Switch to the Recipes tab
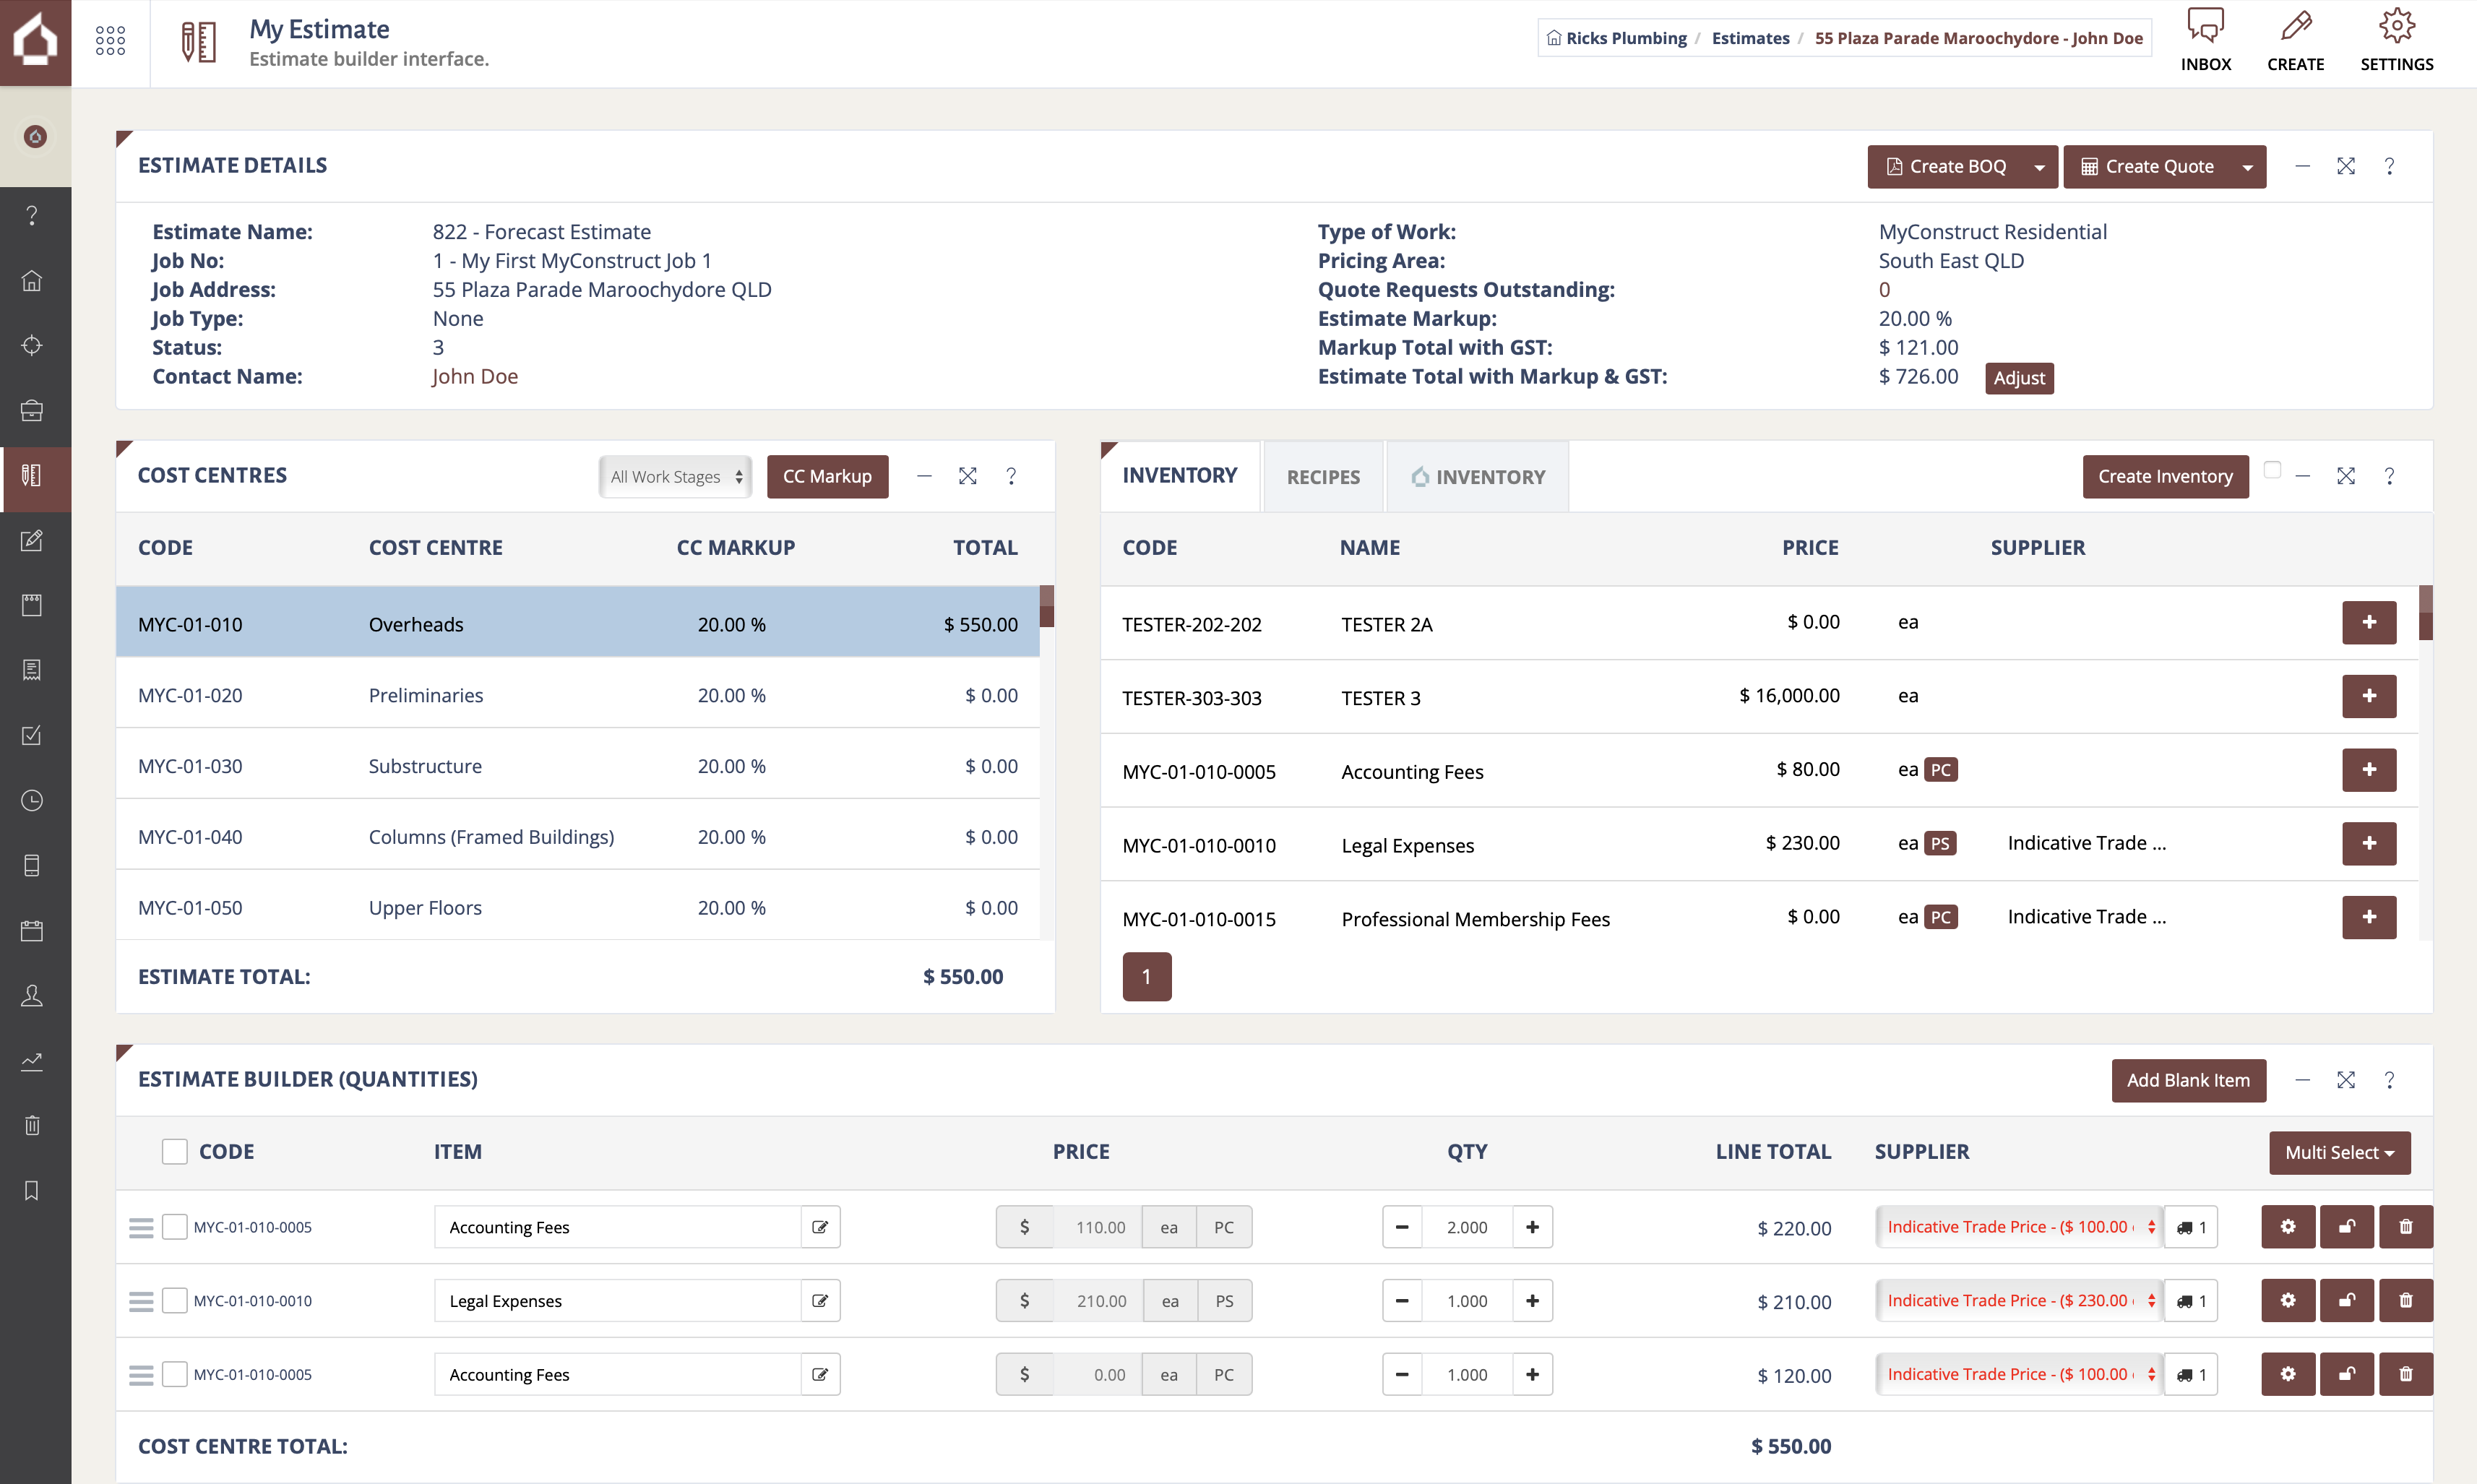Screen dimensions: 2477x1484 click(1322, 477)
